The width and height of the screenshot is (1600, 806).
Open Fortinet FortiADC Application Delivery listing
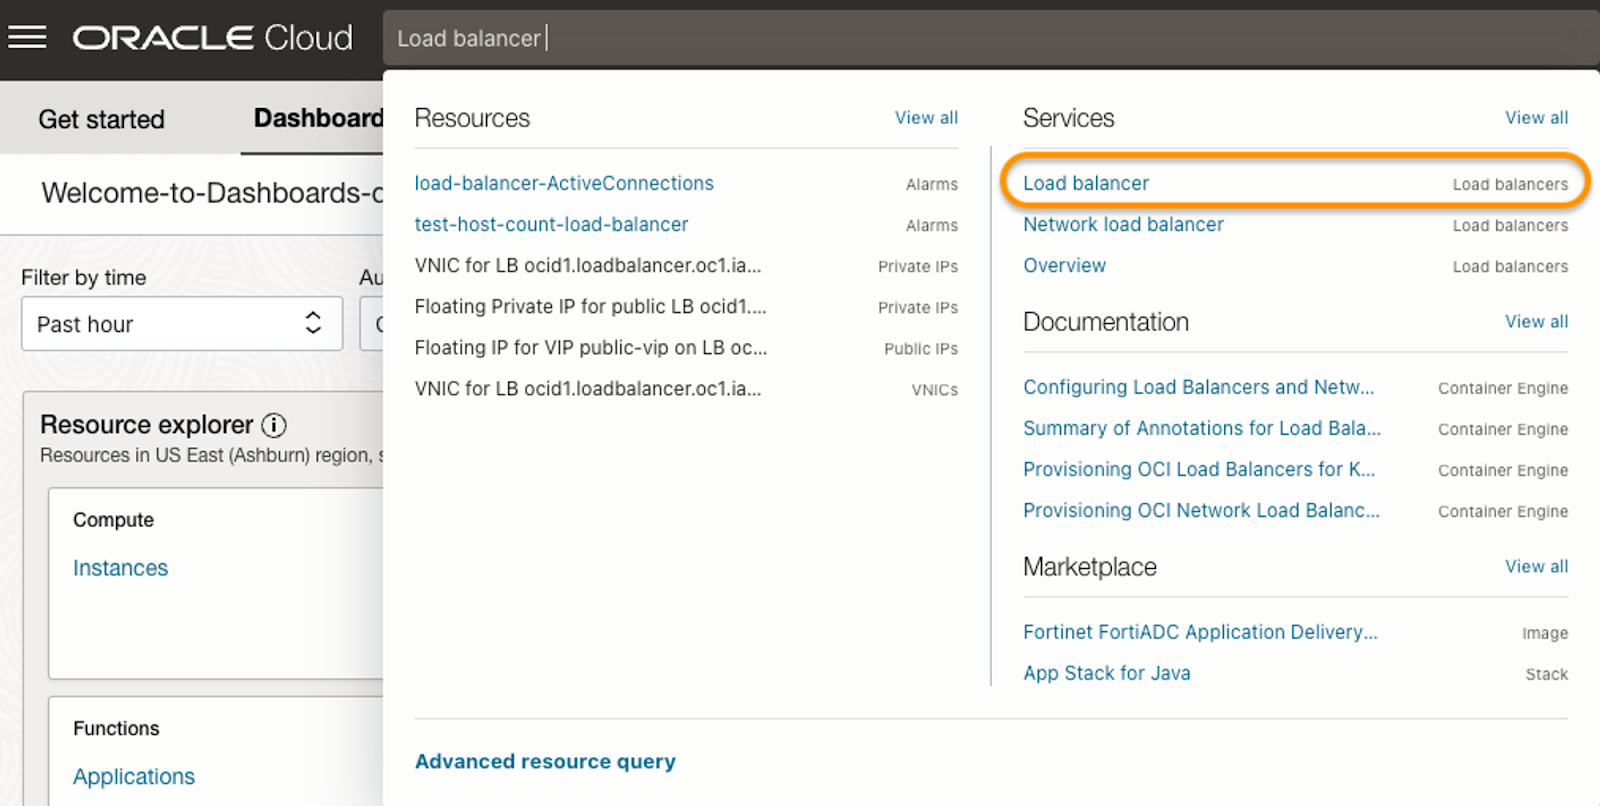1200,633
